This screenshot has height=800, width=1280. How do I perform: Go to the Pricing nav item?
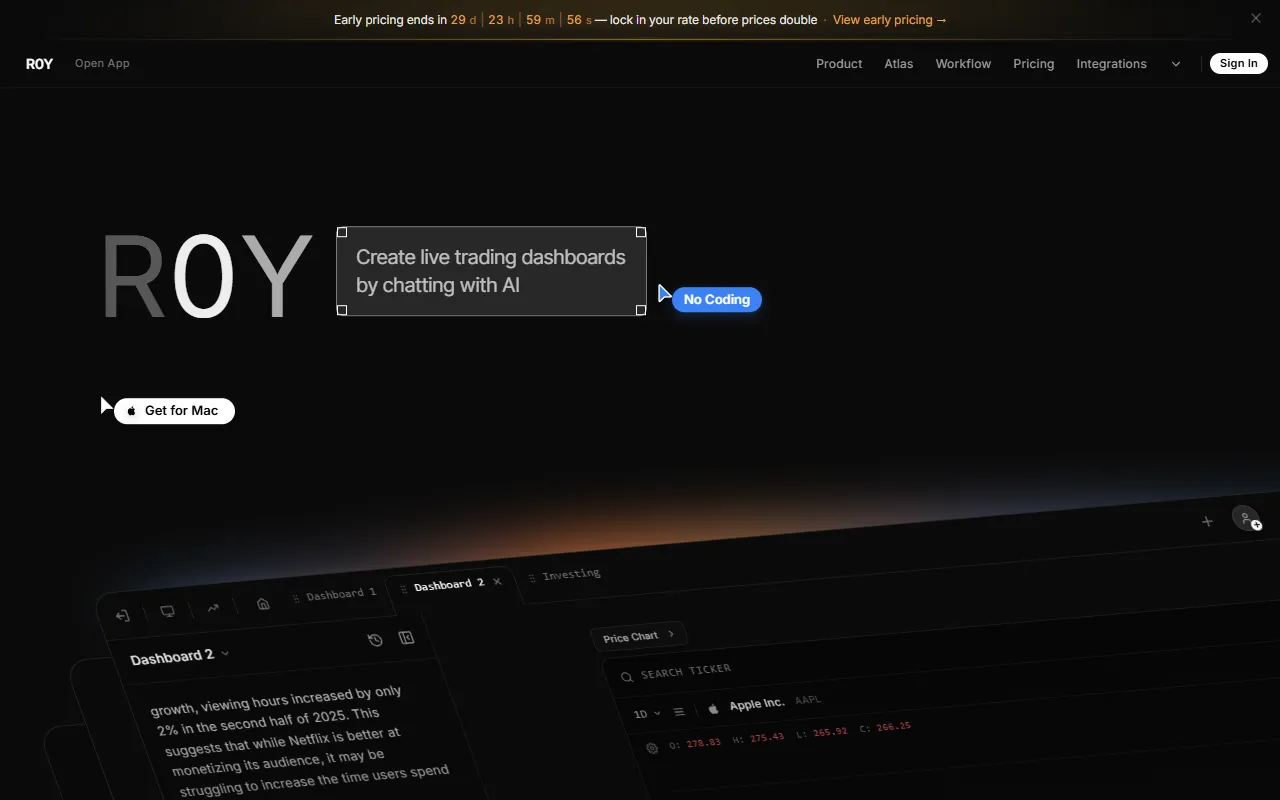(x=1033, y=64)
